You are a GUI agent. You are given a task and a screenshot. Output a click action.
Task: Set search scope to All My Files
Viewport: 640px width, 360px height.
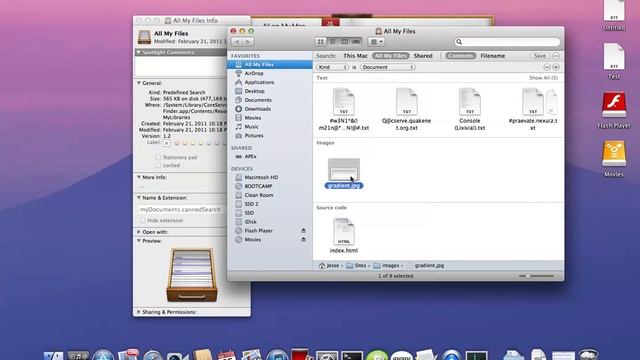[391, 56]
